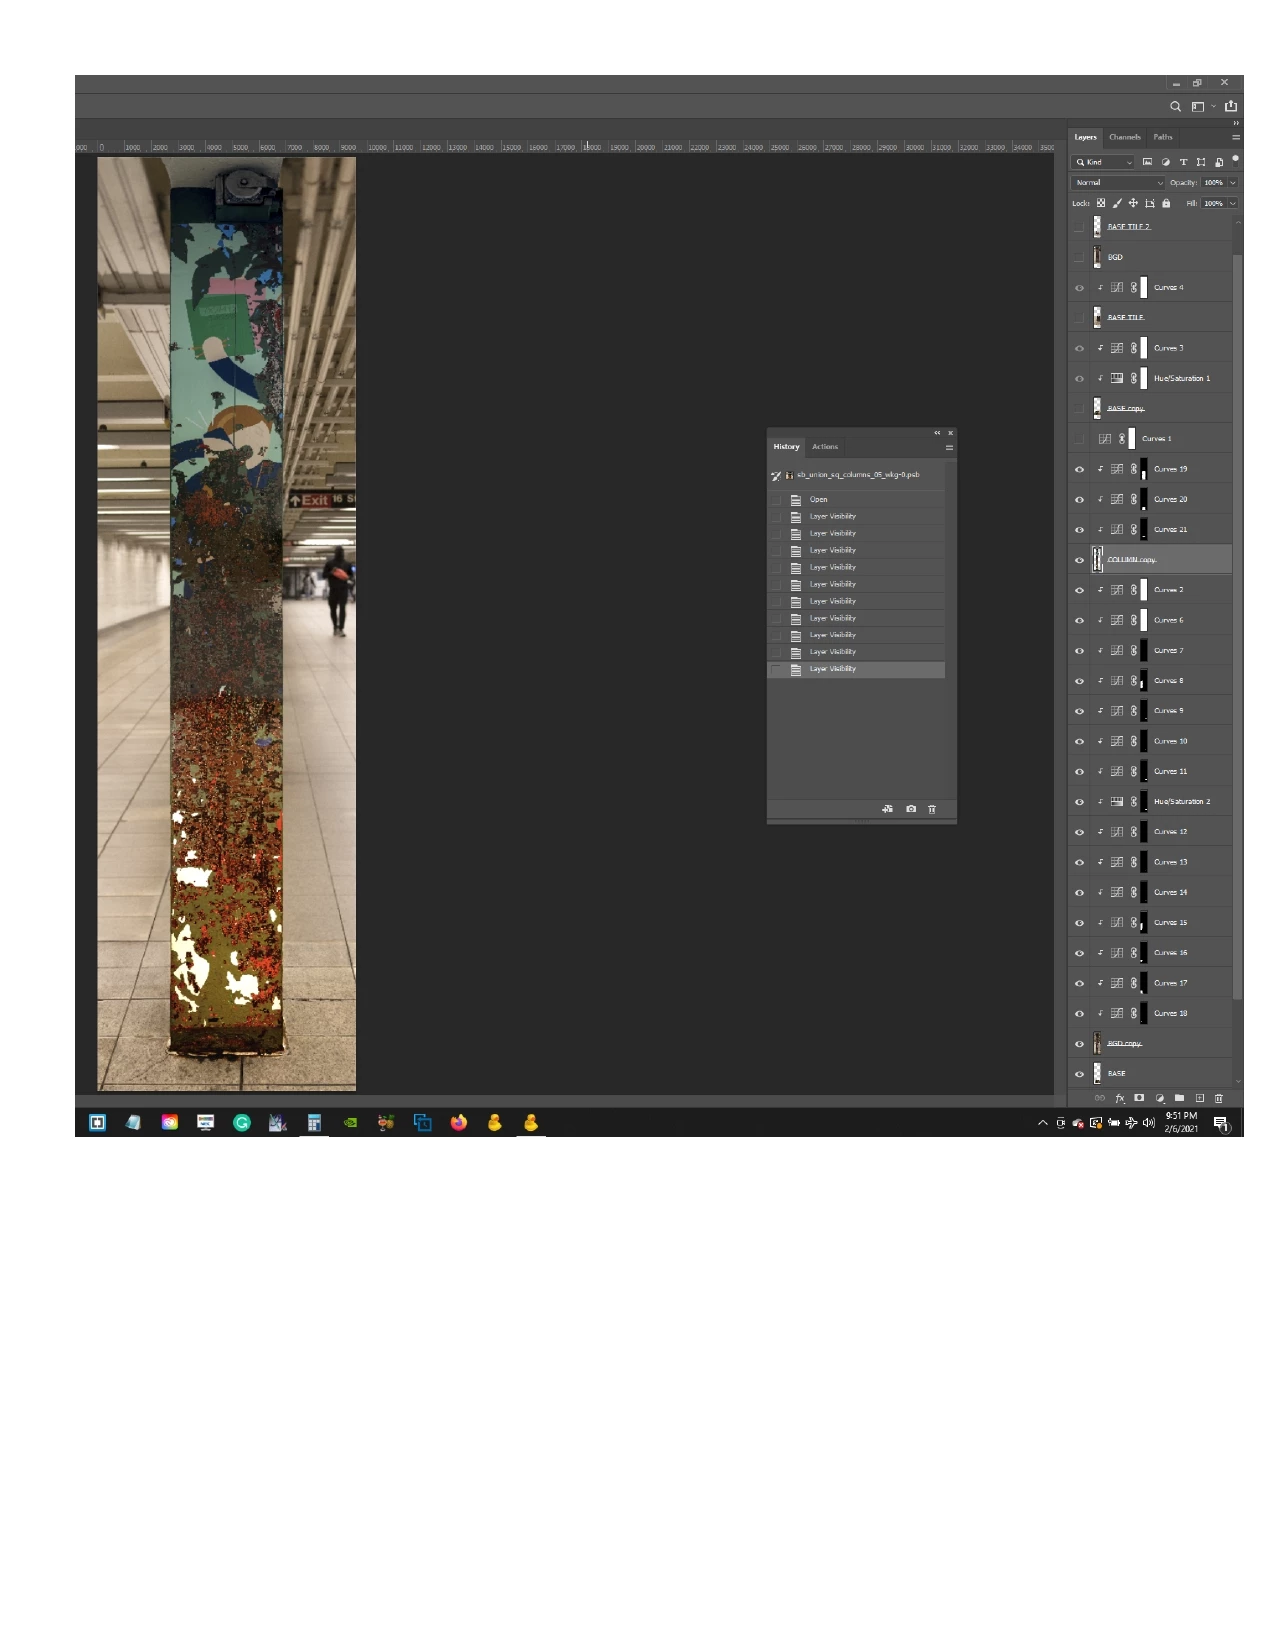Screen dimensions: 1275x1650
Task: Lock transparent pixels icon in Layers panel
Action: click(x=1101, y=203)
